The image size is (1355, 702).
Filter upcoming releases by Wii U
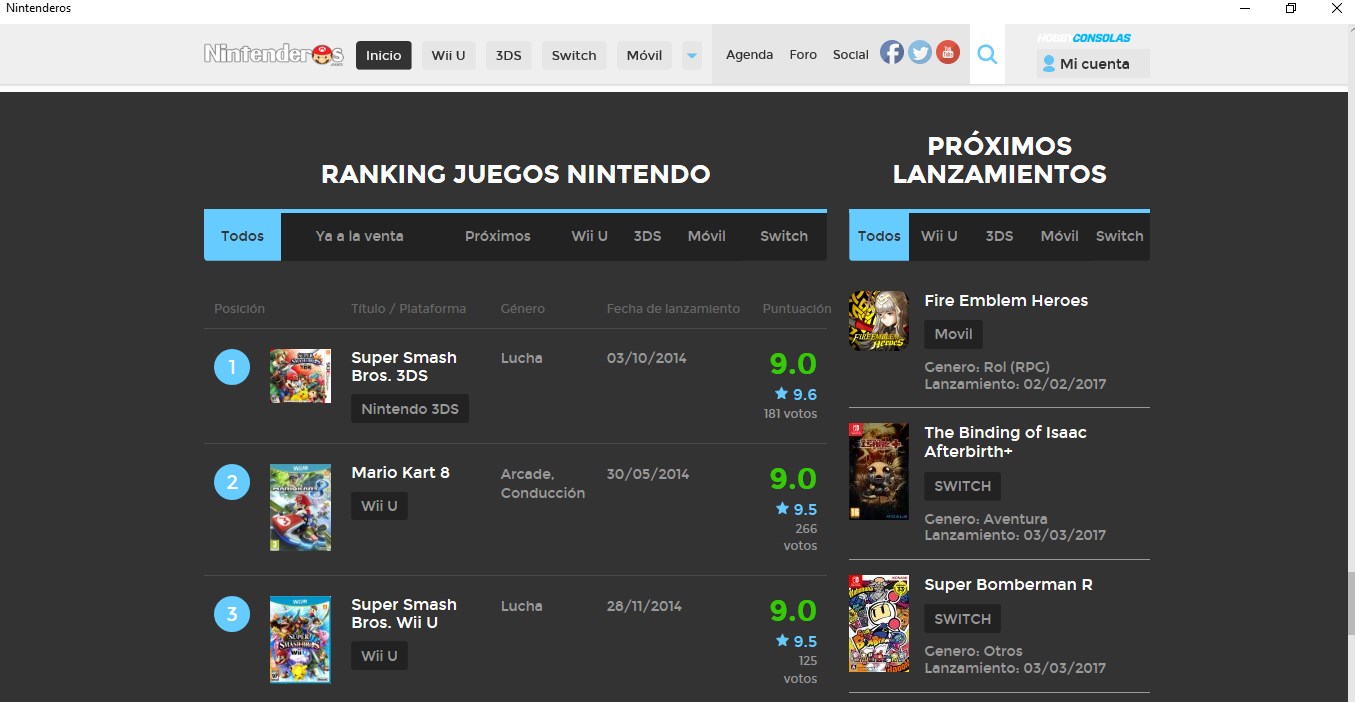click(939, 235)
